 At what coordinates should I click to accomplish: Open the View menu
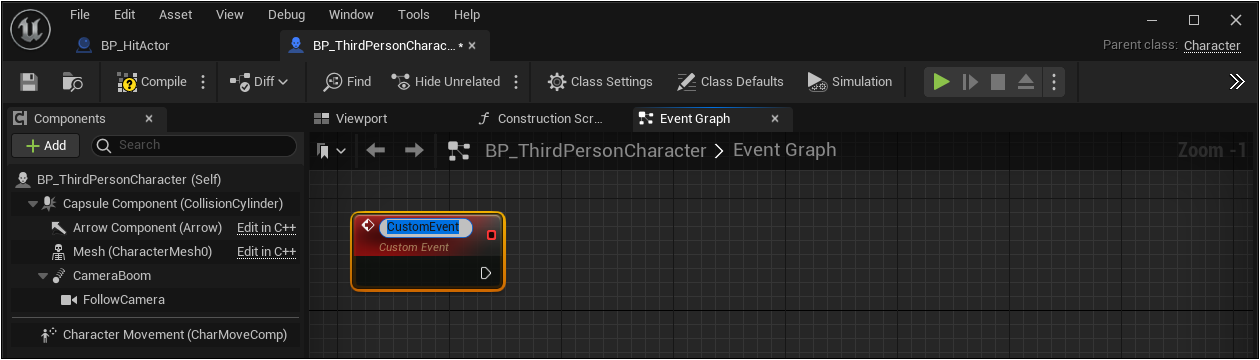click(x=230, y=15)
